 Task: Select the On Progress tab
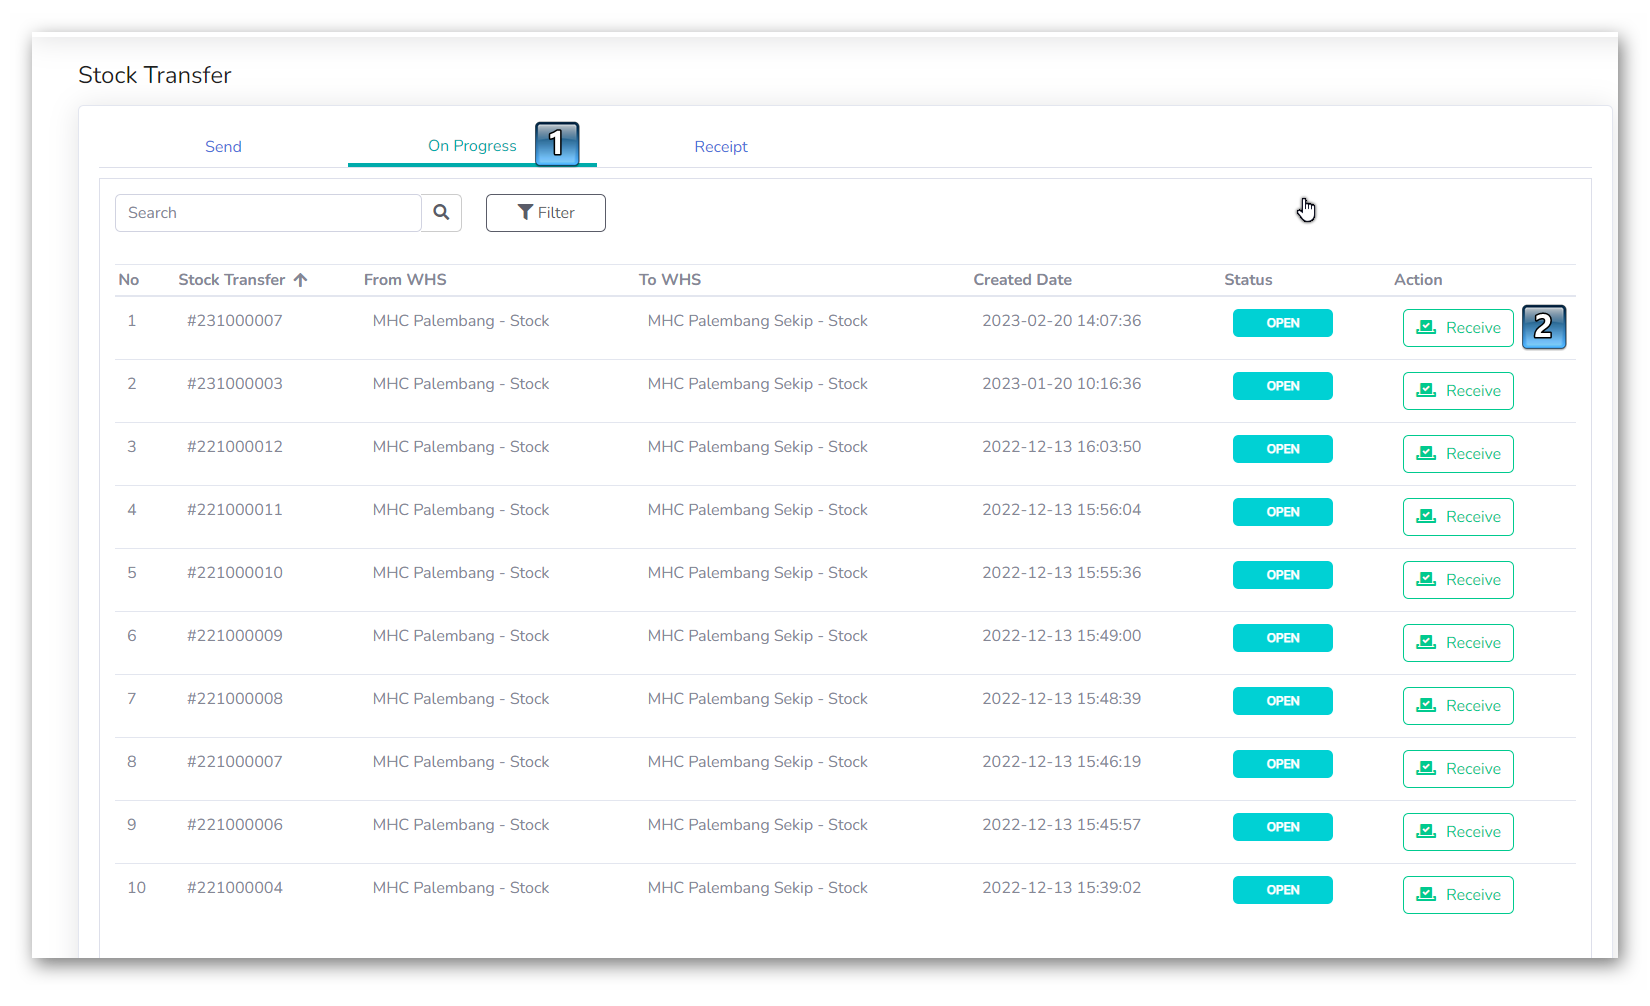pos(472,146)
